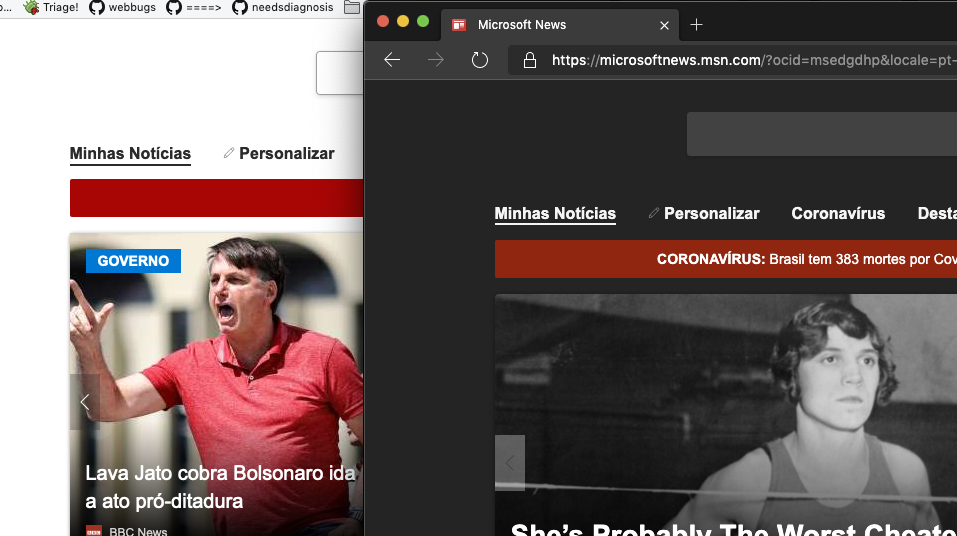Open Minhas Notícias in the left window
957x536 pixels.
coord(130,154)
